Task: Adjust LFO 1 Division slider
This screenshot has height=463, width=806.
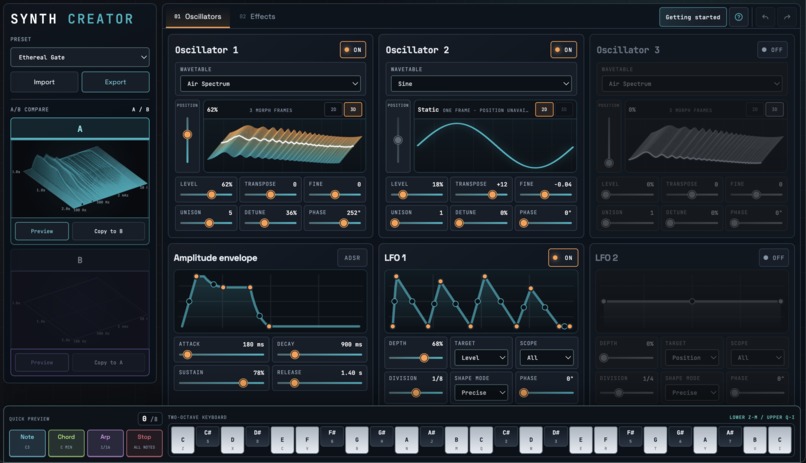Action: coord(416,393)
